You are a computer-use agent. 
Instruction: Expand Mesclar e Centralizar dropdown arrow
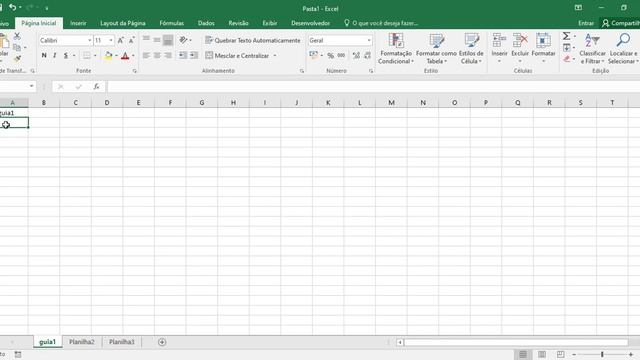pyautogui.click(x=275, y=56)
